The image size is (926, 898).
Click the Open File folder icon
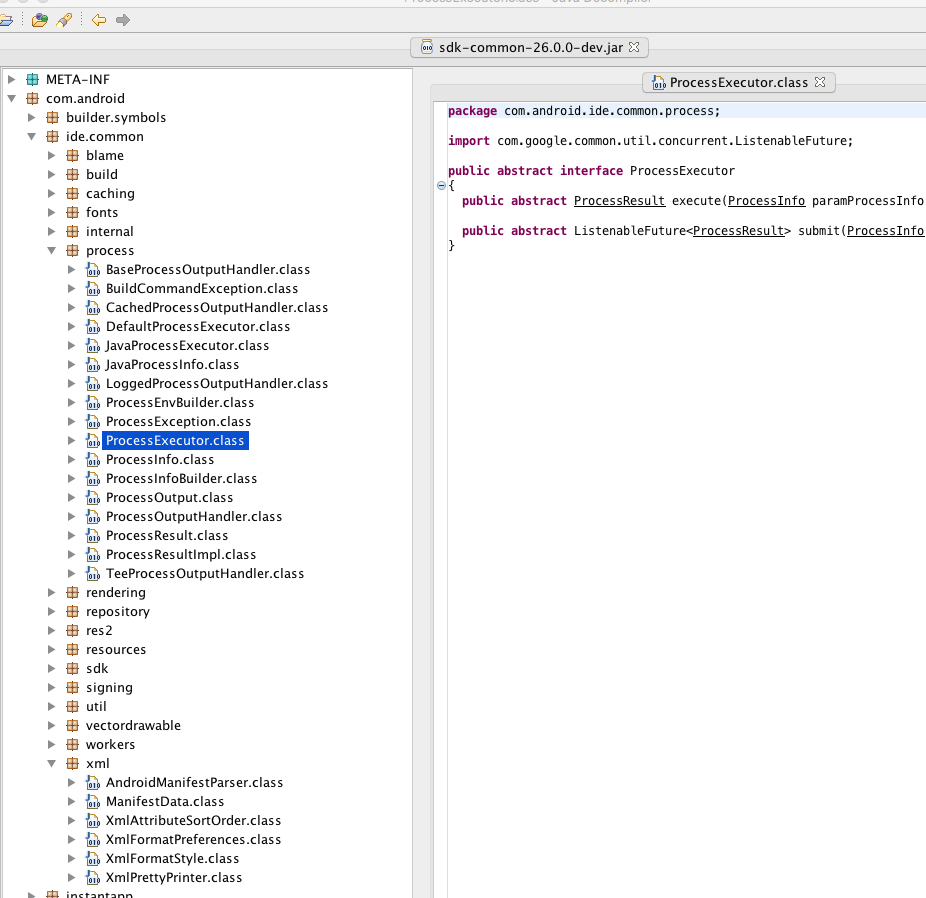[x=5, y=19]
